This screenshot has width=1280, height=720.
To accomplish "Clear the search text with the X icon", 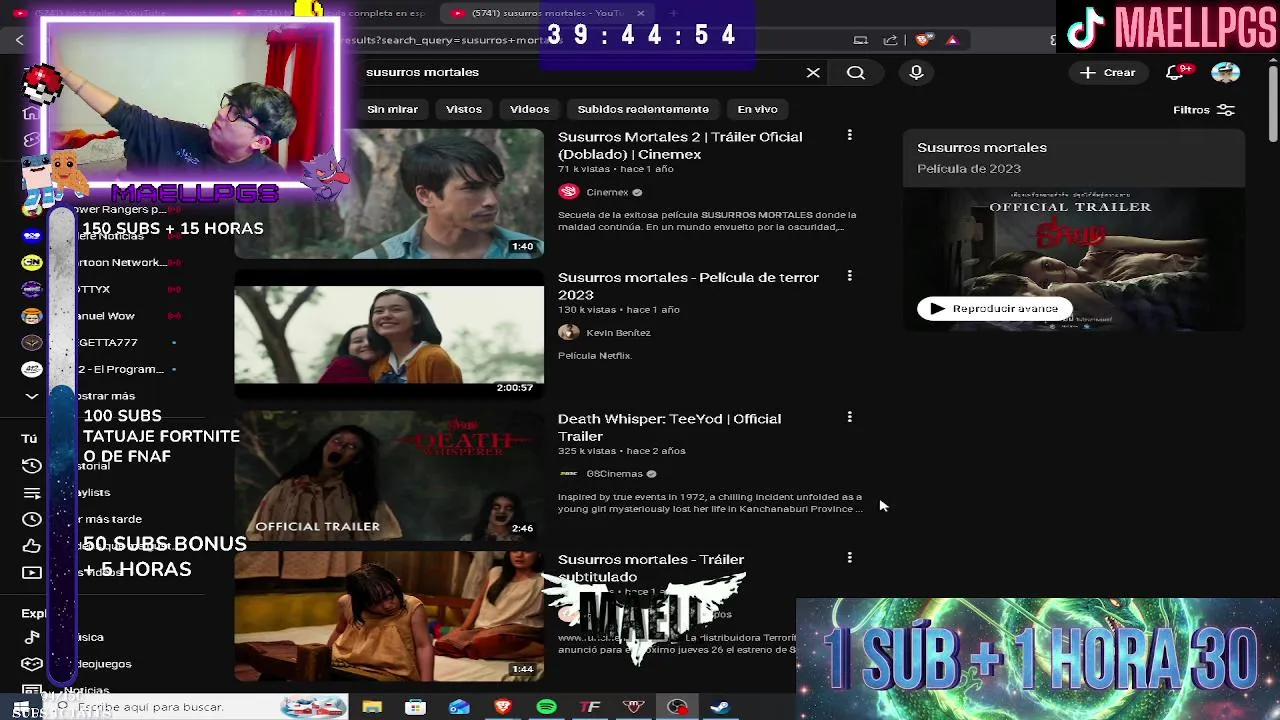I will tap(813, 73).
